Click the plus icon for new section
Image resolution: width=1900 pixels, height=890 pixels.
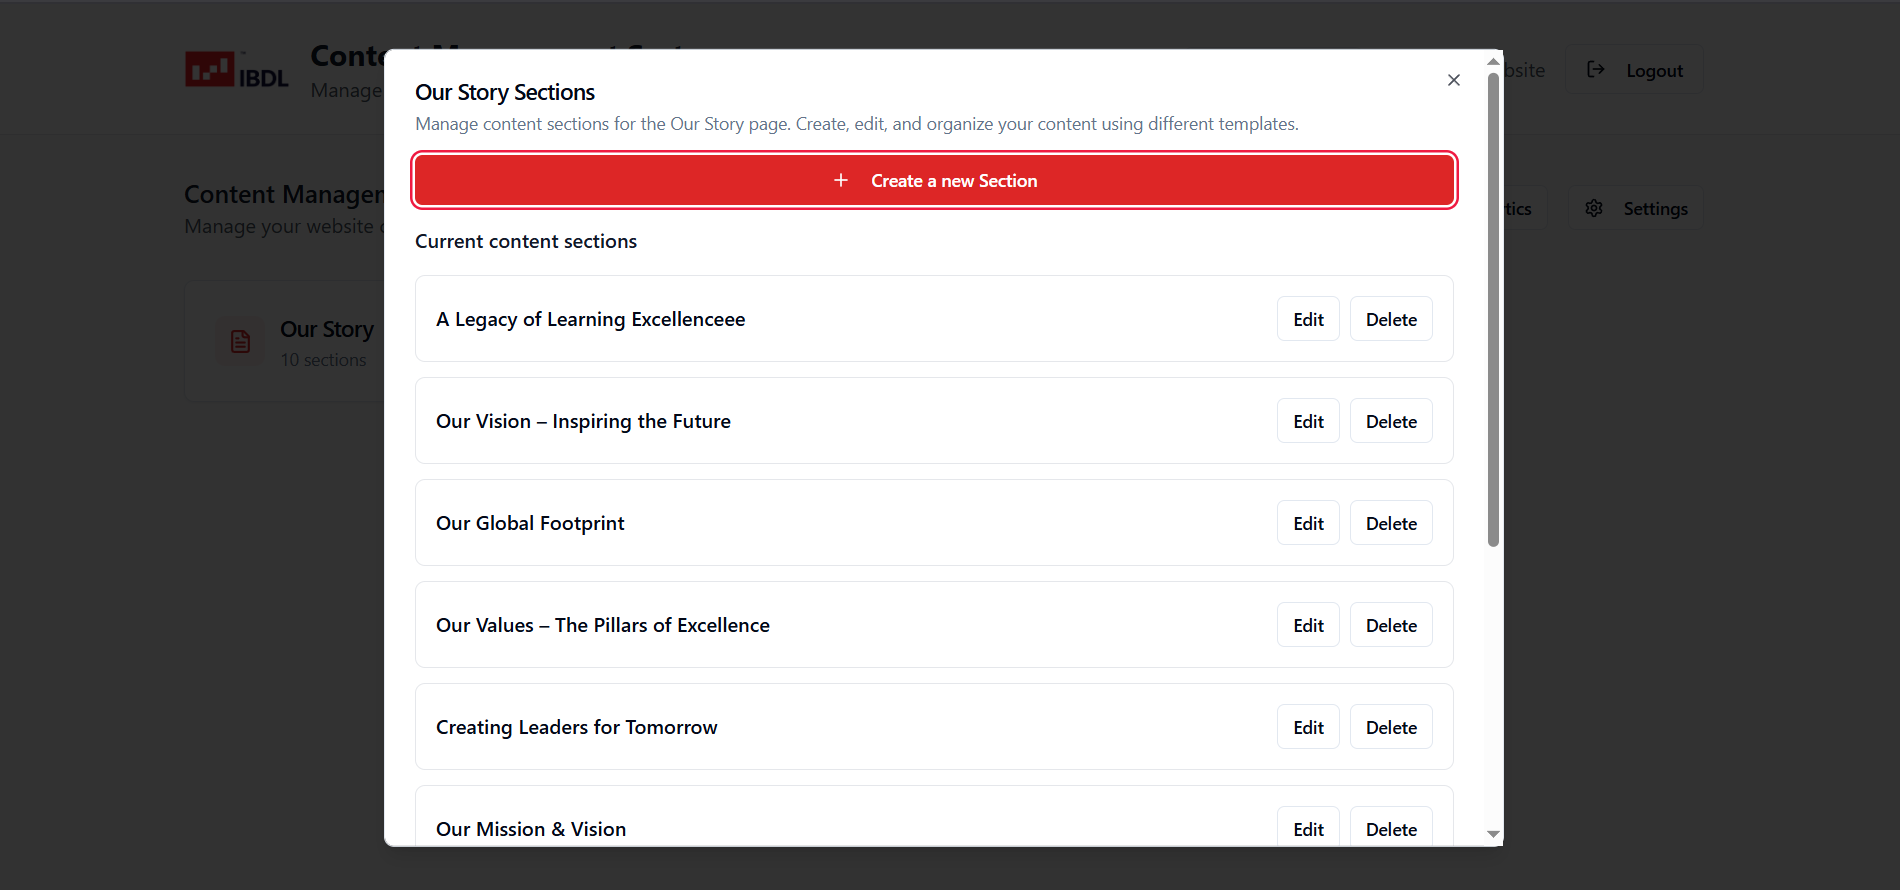[x=841, y=180]
